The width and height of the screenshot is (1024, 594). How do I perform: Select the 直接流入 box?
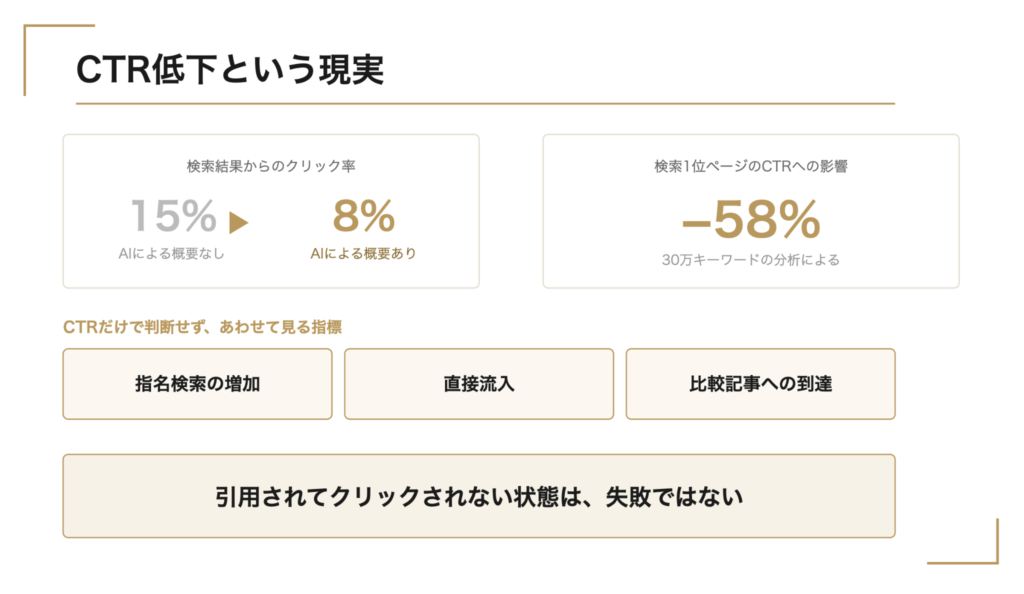479,384
